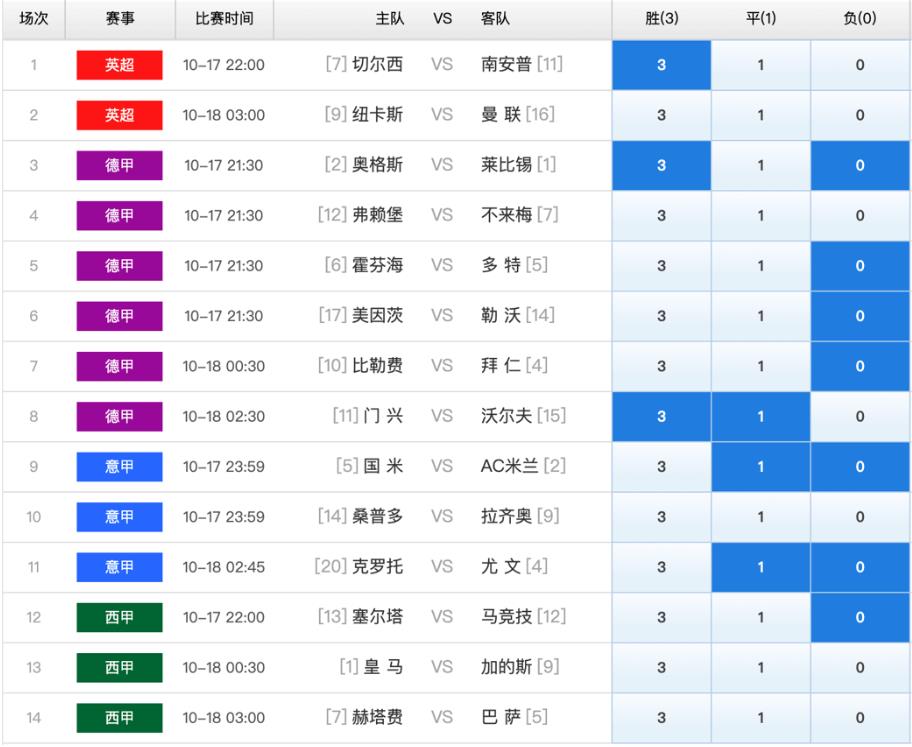
Task: Click away team 巴萨
Action: click(501, 717)
